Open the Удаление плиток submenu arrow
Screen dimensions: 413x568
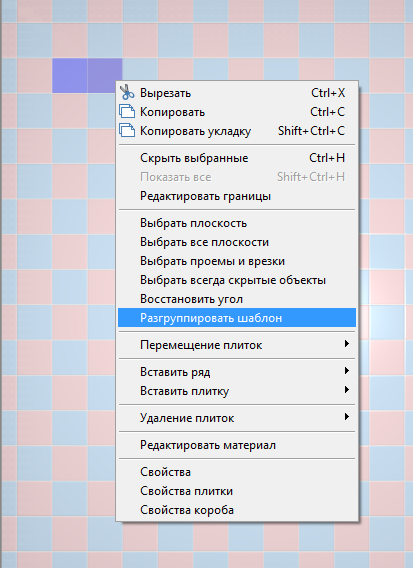tap(347, 417)
